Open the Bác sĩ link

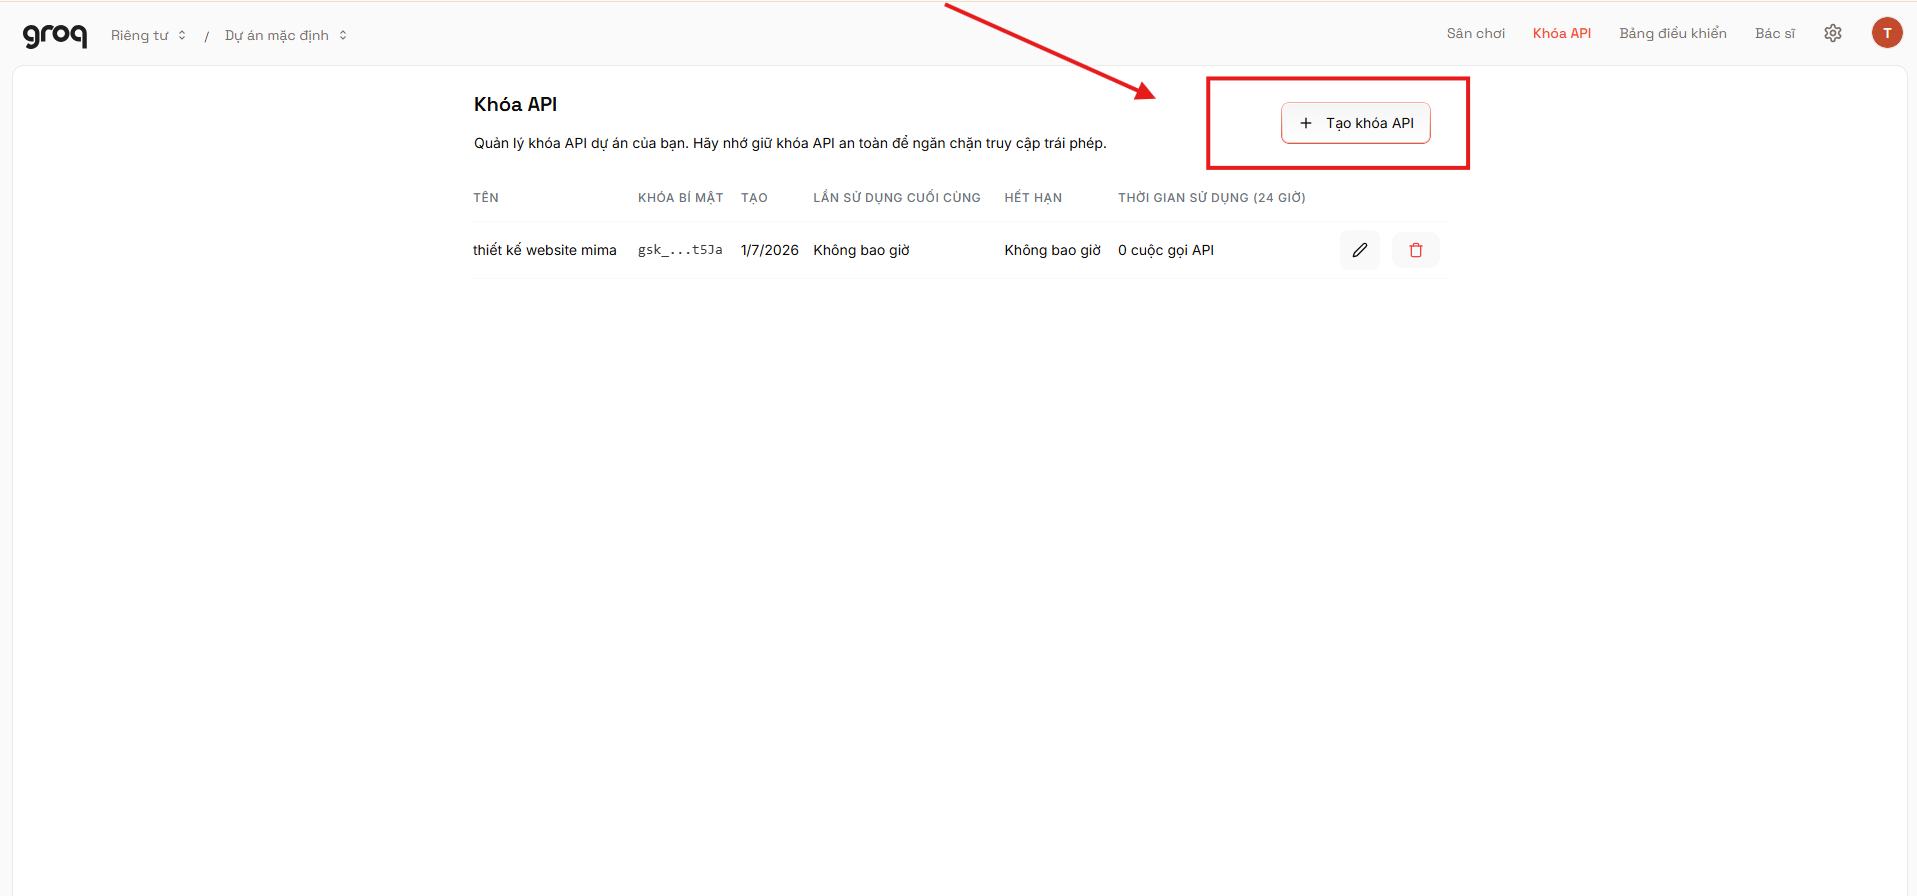[1774, 33]
